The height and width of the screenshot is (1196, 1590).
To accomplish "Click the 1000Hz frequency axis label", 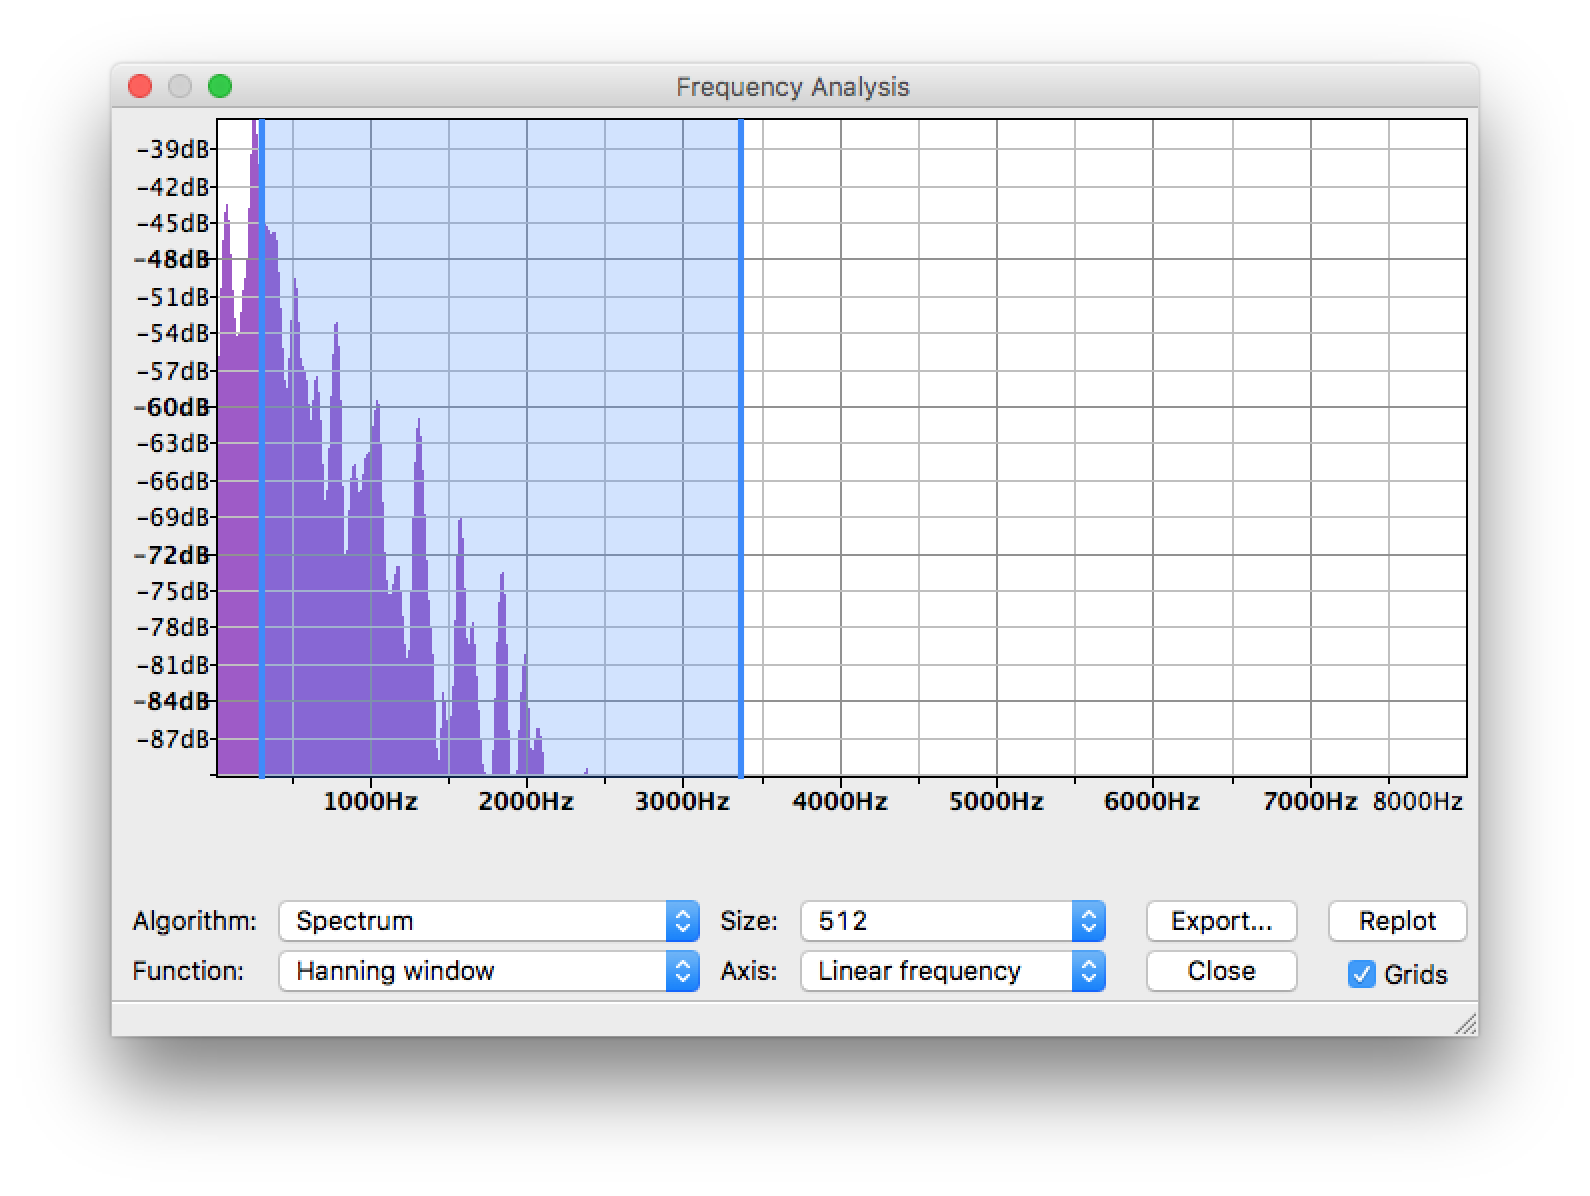I will (x=370, y=802).
